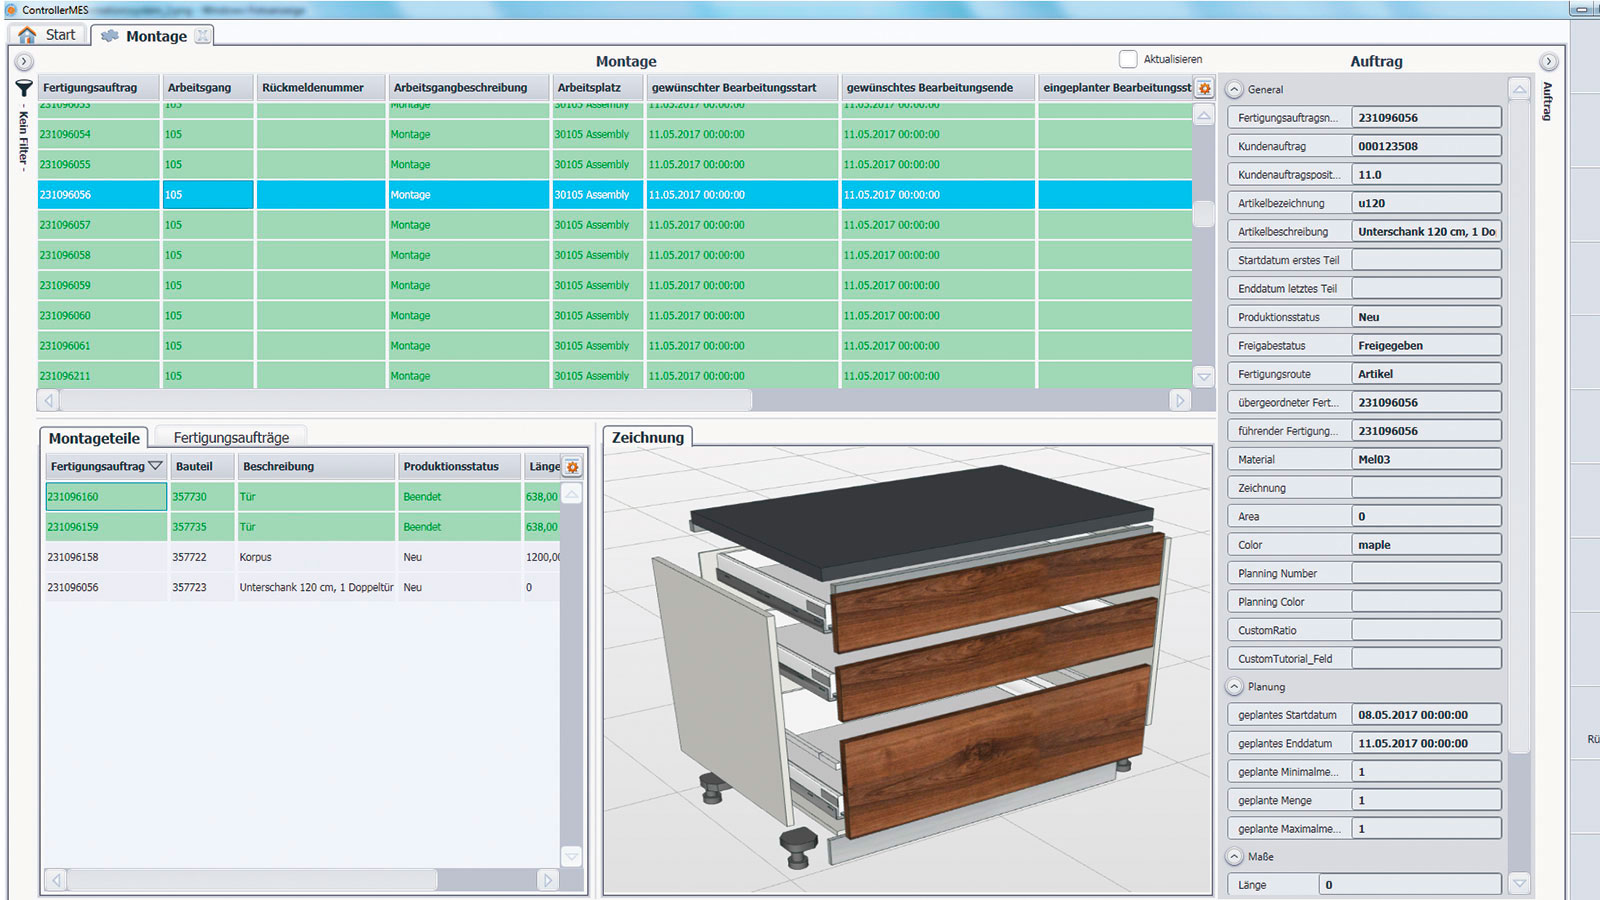Select the order row 231096058
This screenshot has height=900, width=1600.
(x=66, y=255)
